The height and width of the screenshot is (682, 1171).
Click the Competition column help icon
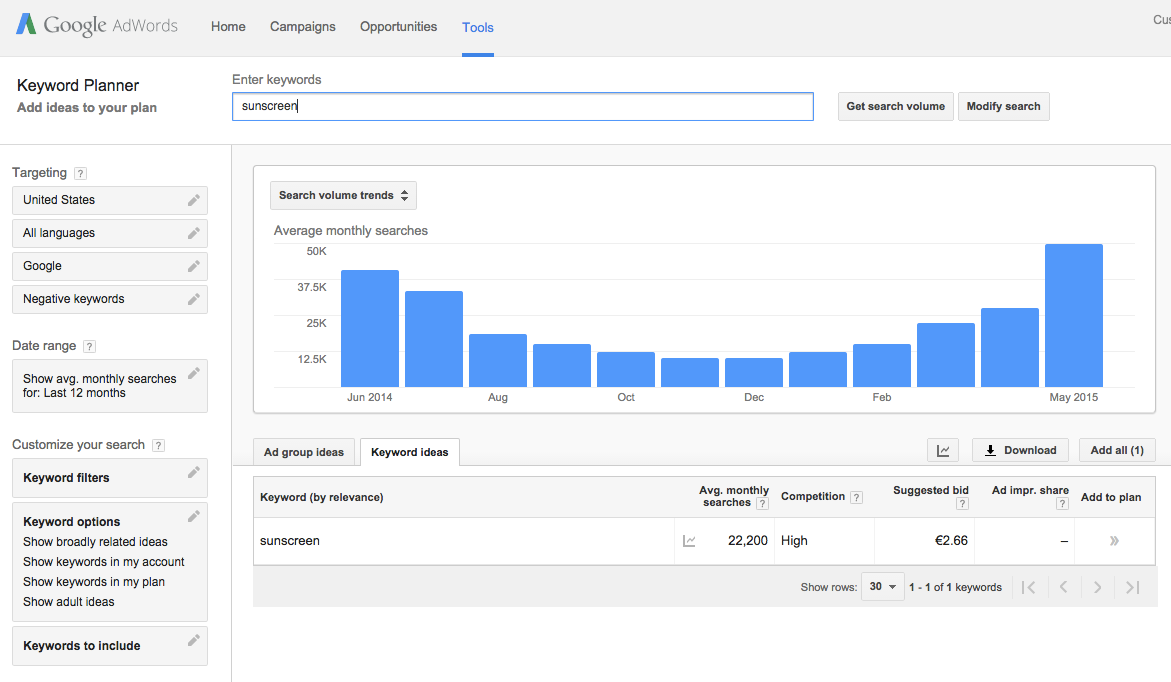856,497
